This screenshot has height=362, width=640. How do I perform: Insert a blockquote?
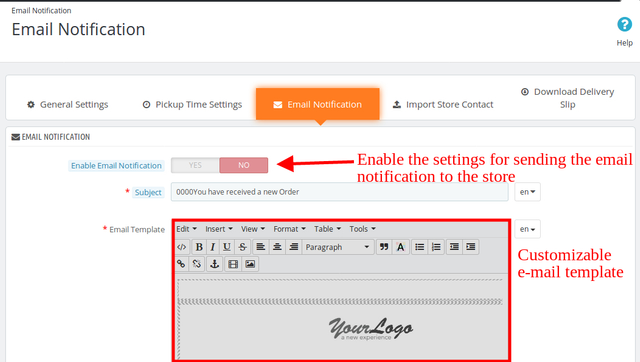coord(384,247)
